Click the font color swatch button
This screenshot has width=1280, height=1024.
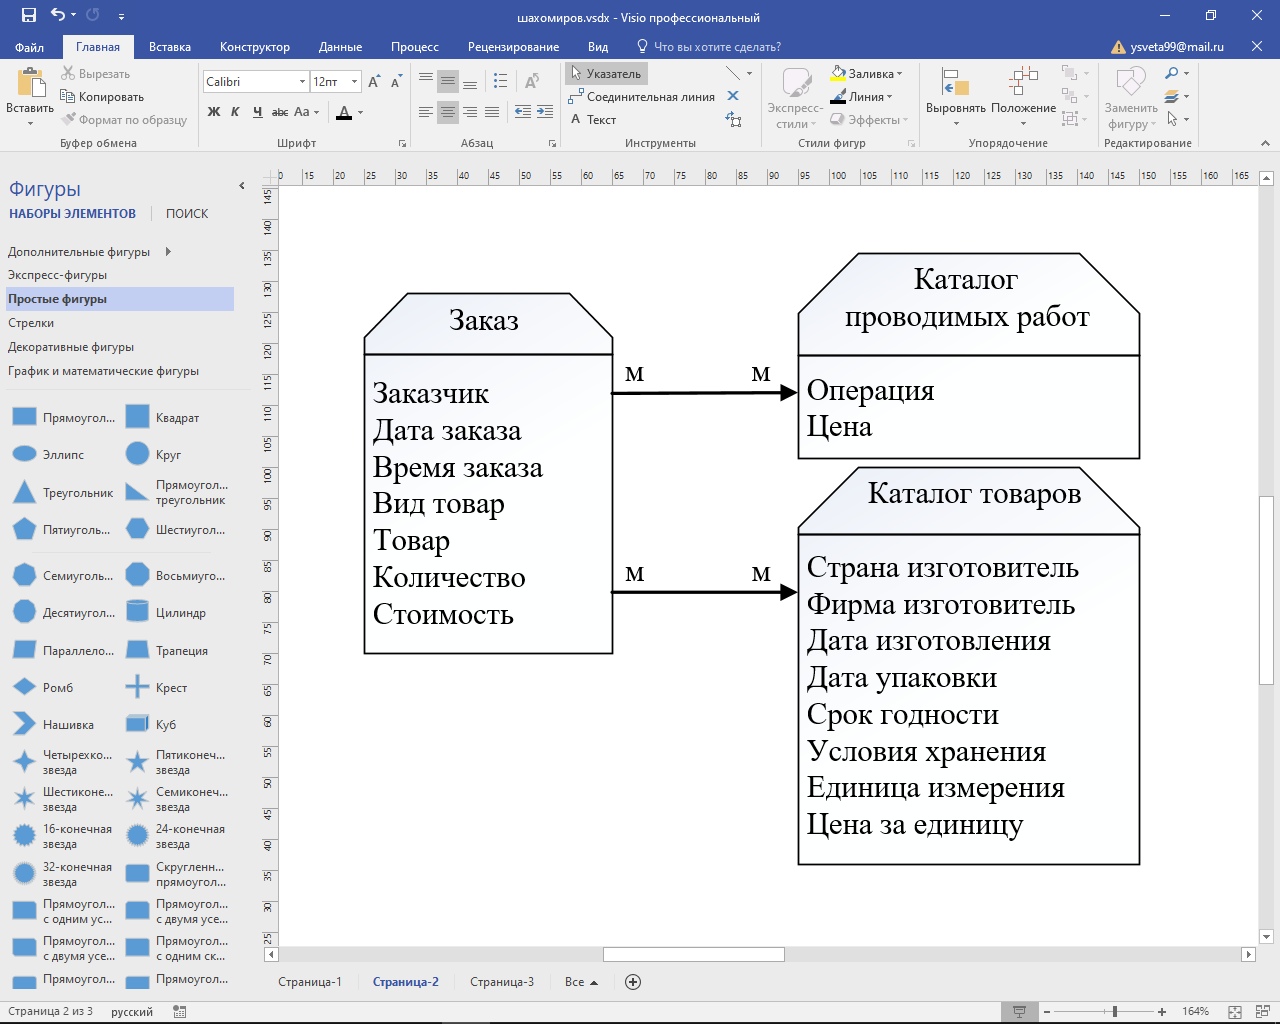(x=344, y=112)
